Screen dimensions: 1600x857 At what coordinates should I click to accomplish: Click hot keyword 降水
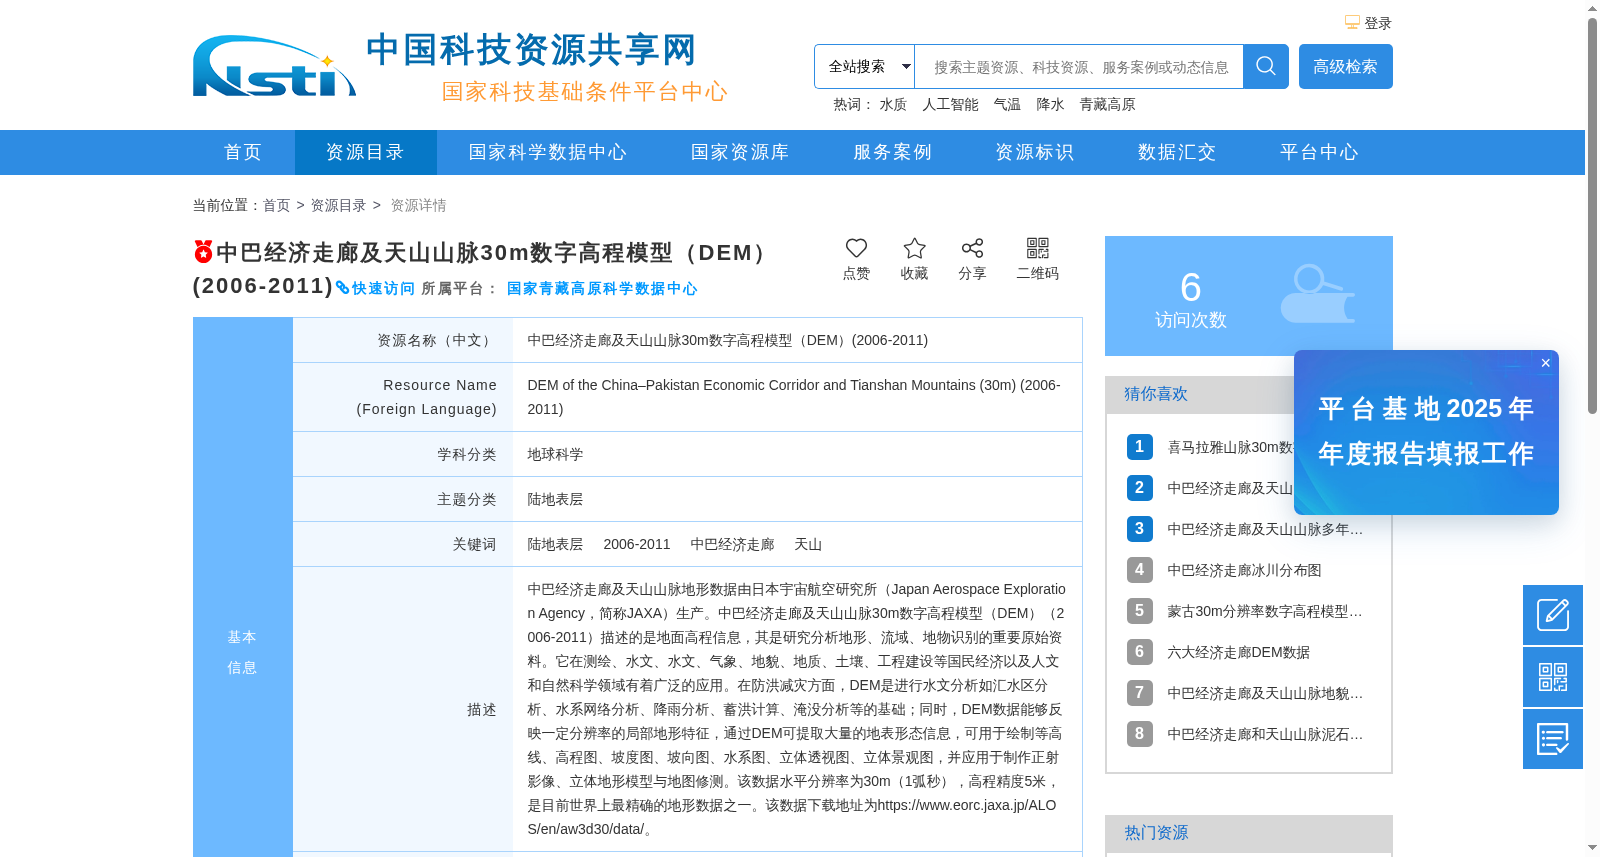(x=1050, y=104)
